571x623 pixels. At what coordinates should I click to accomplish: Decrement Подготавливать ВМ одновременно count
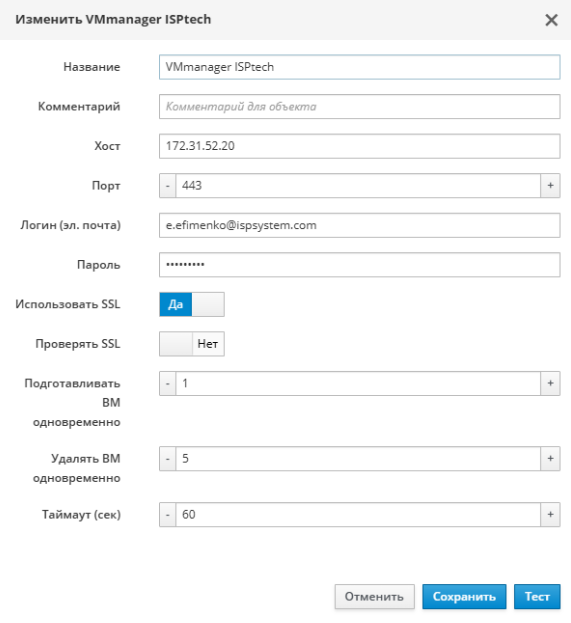[168, 383]
